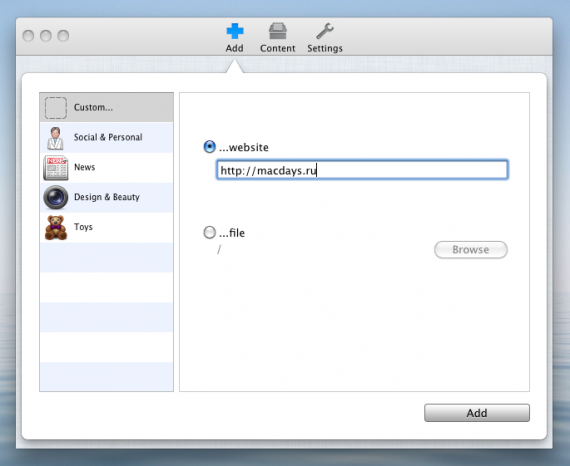Switch to the Content tab label
This screenshot has width=570, height=466.
click(278, 48)
